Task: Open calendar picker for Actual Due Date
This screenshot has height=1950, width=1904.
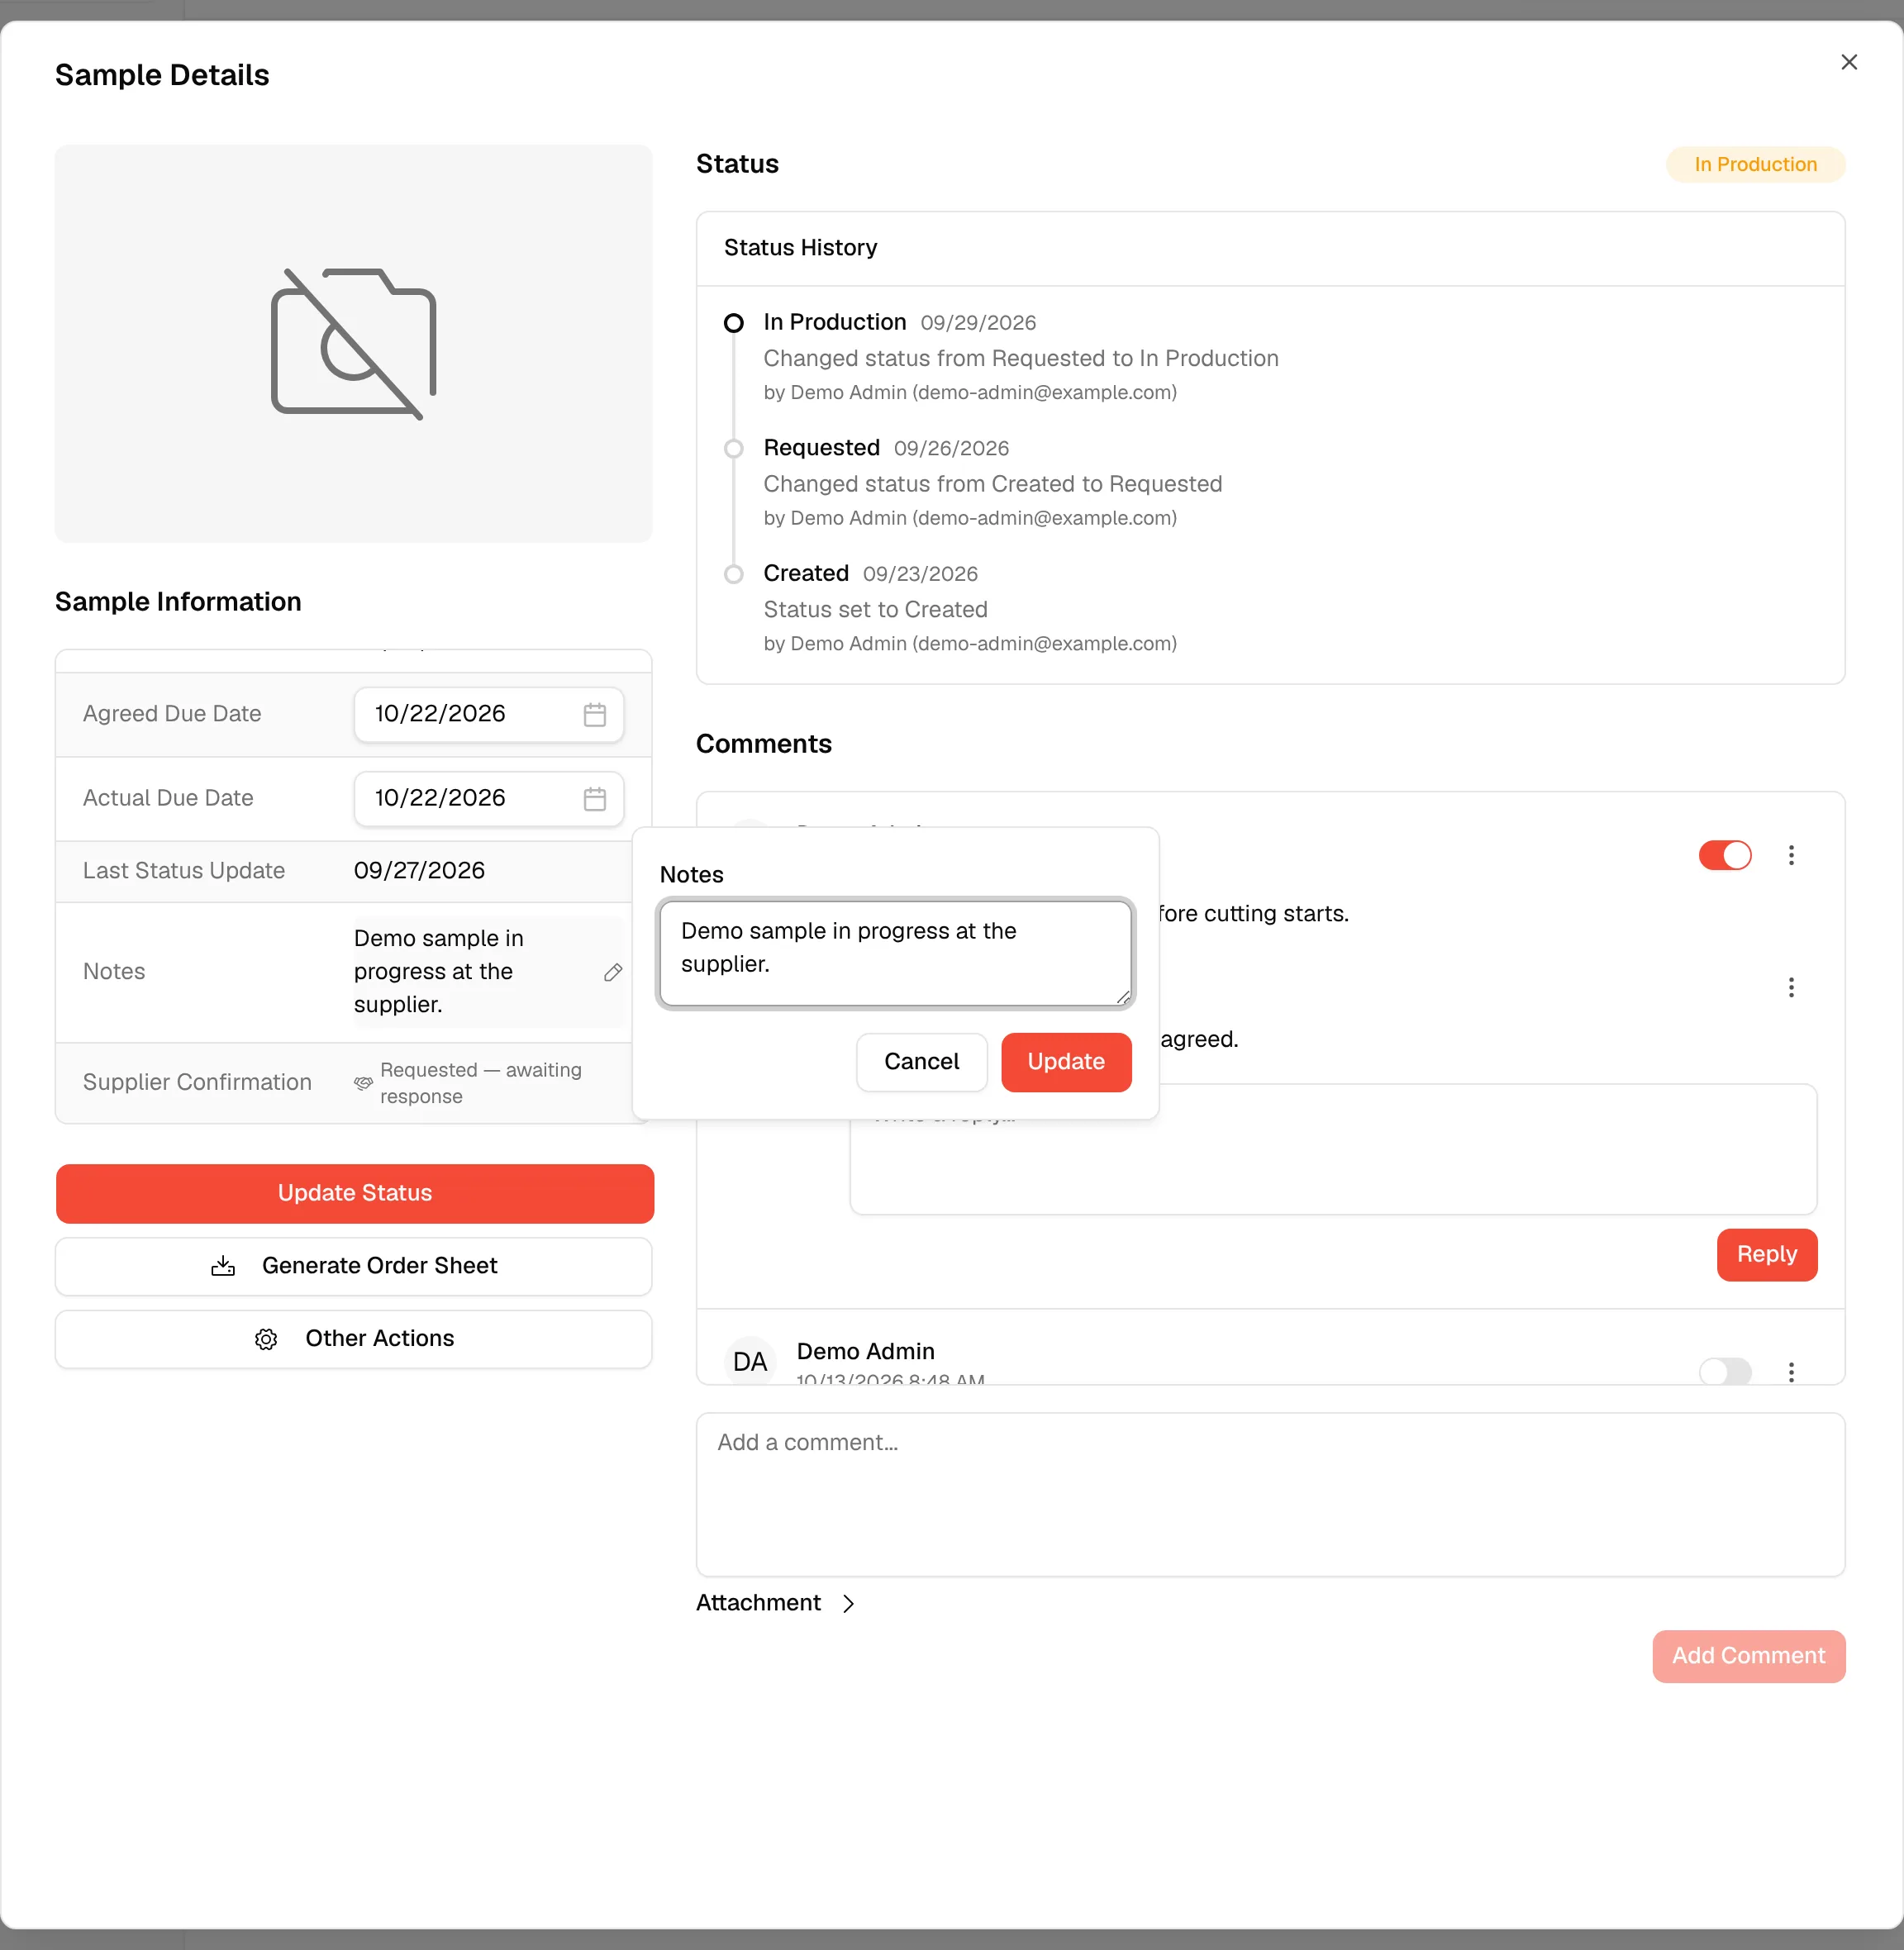Action: point(594,798)
